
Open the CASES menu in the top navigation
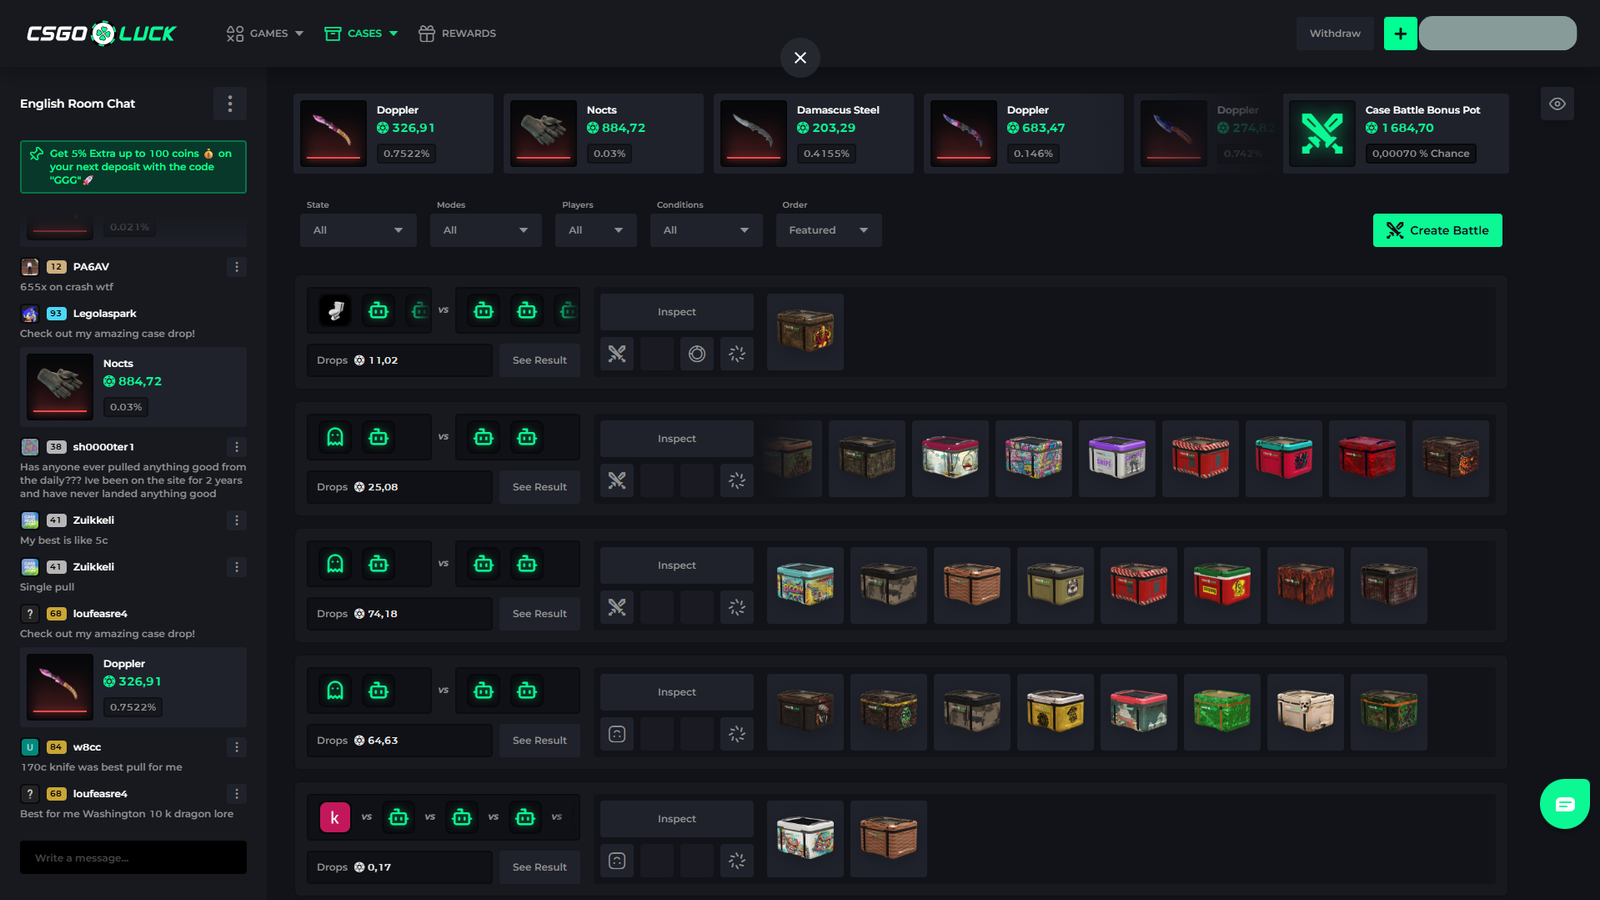click(x=360, y=33)
